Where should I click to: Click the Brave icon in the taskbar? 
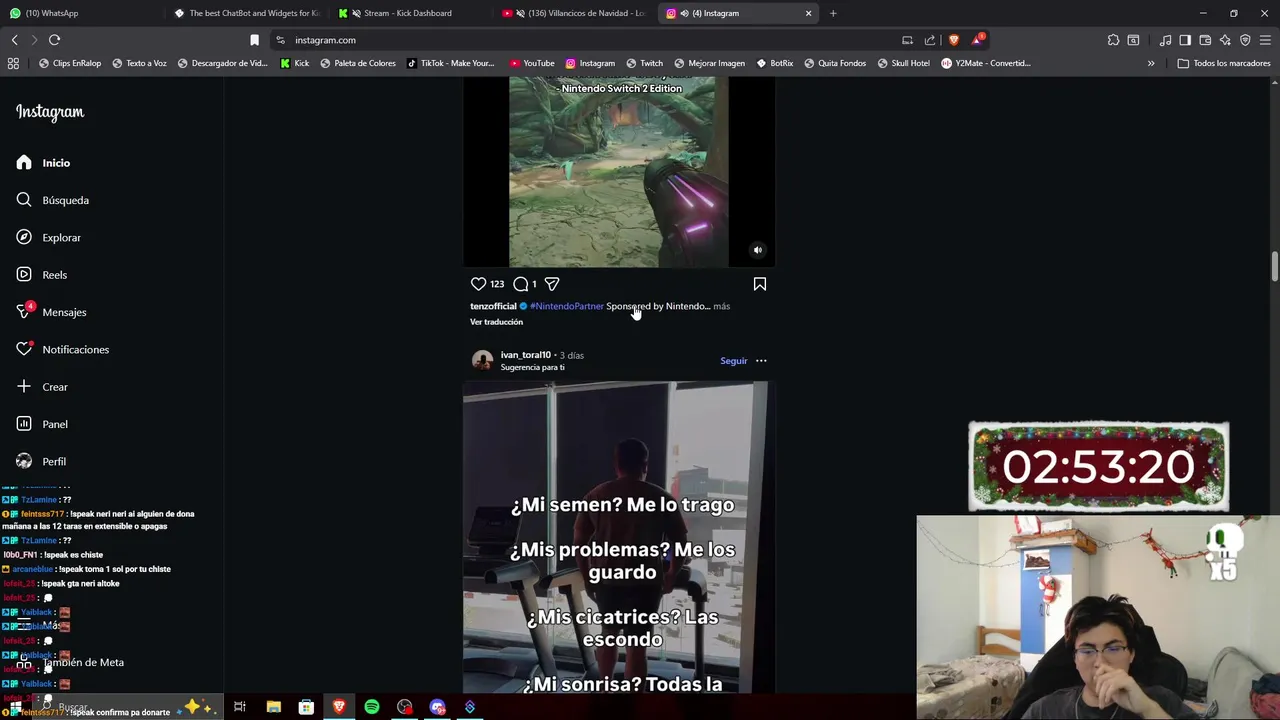339,707
